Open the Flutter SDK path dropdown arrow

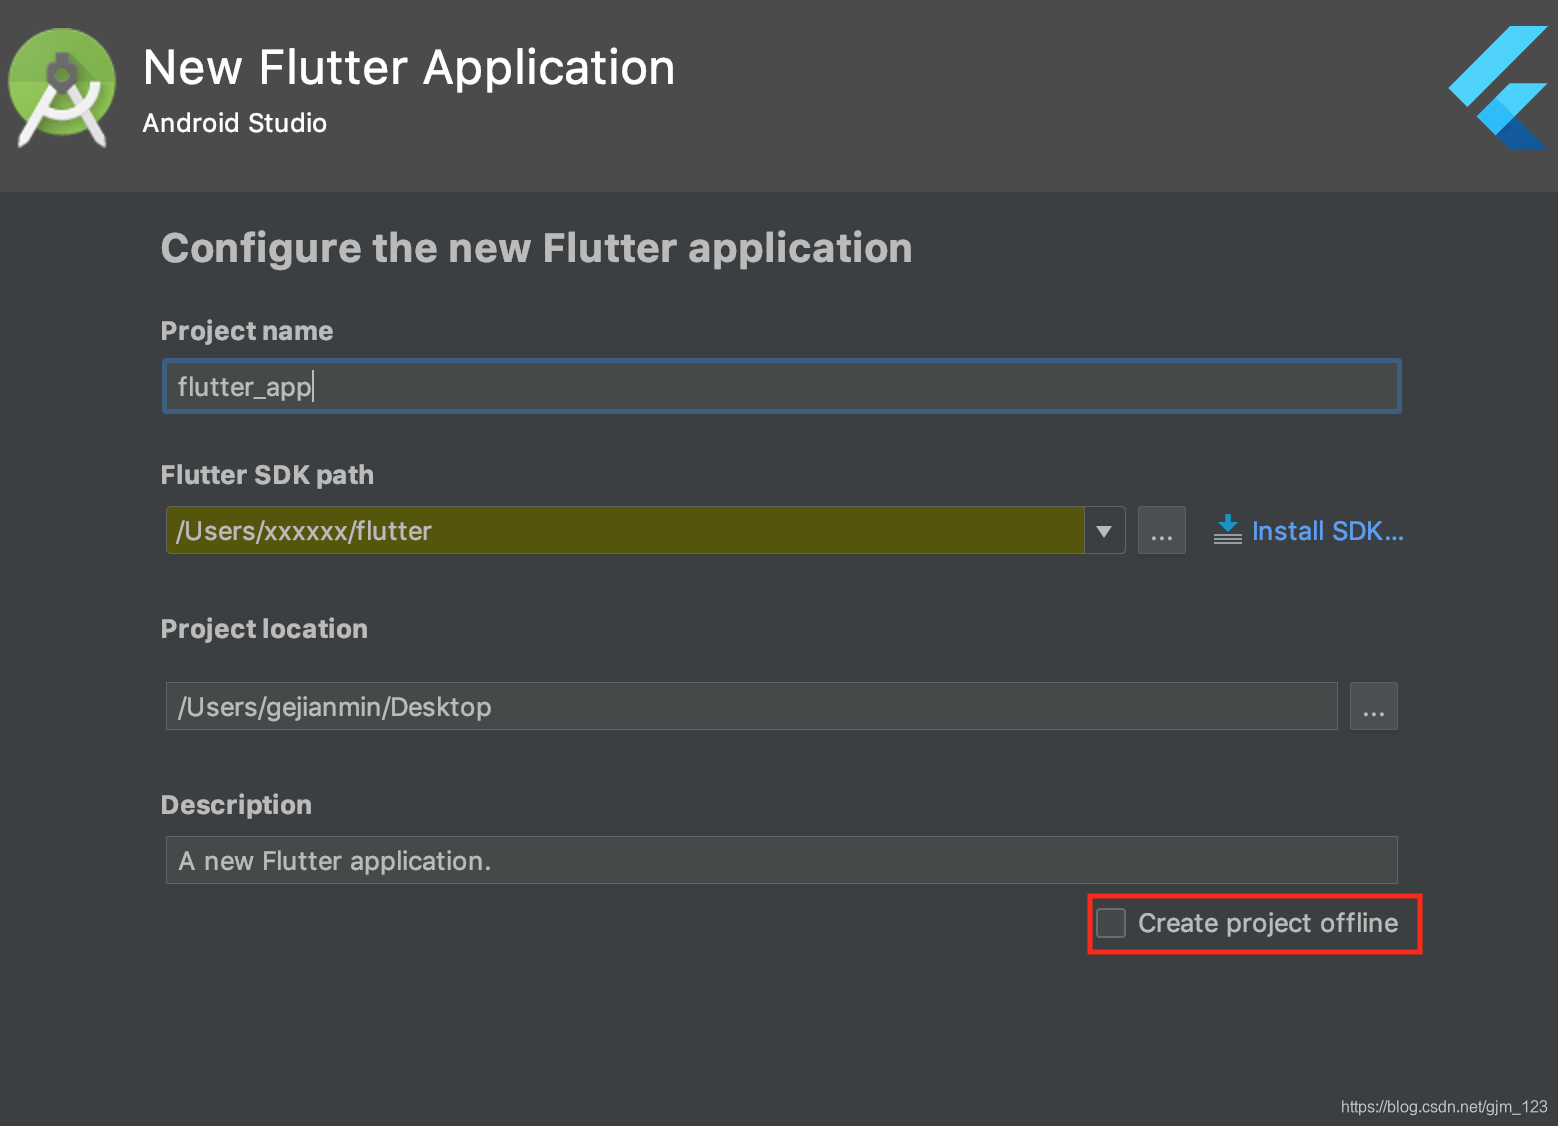(1104, 531)
